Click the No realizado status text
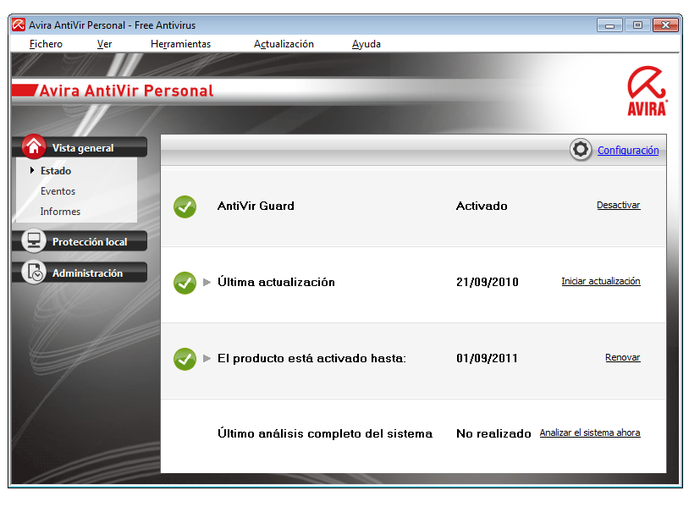 pos(494,434)
